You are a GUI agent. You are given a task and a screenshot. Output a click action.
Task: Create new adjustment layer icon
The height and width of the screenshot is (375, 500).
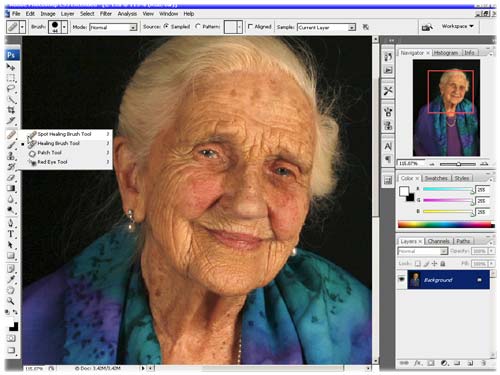(x=444, y=363)
